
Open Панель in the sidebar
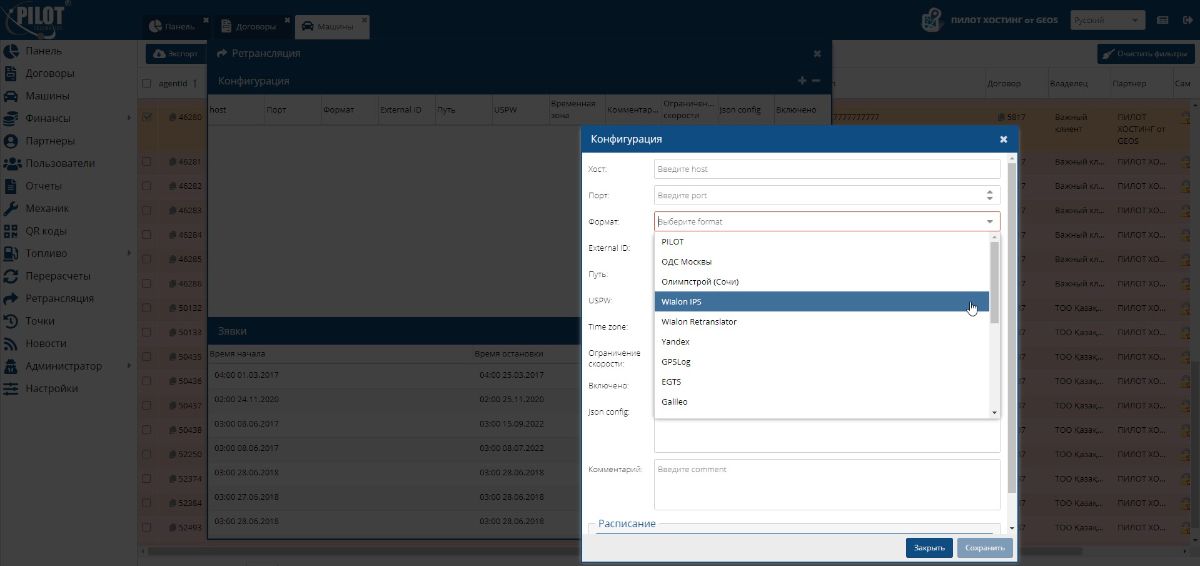coord(43,51)
